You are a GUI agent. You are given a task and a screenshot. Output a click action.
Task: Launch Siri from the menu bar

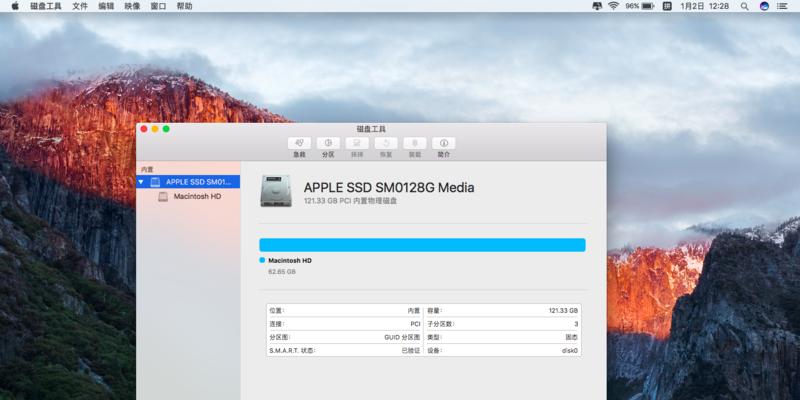click(x=764, y=6)
